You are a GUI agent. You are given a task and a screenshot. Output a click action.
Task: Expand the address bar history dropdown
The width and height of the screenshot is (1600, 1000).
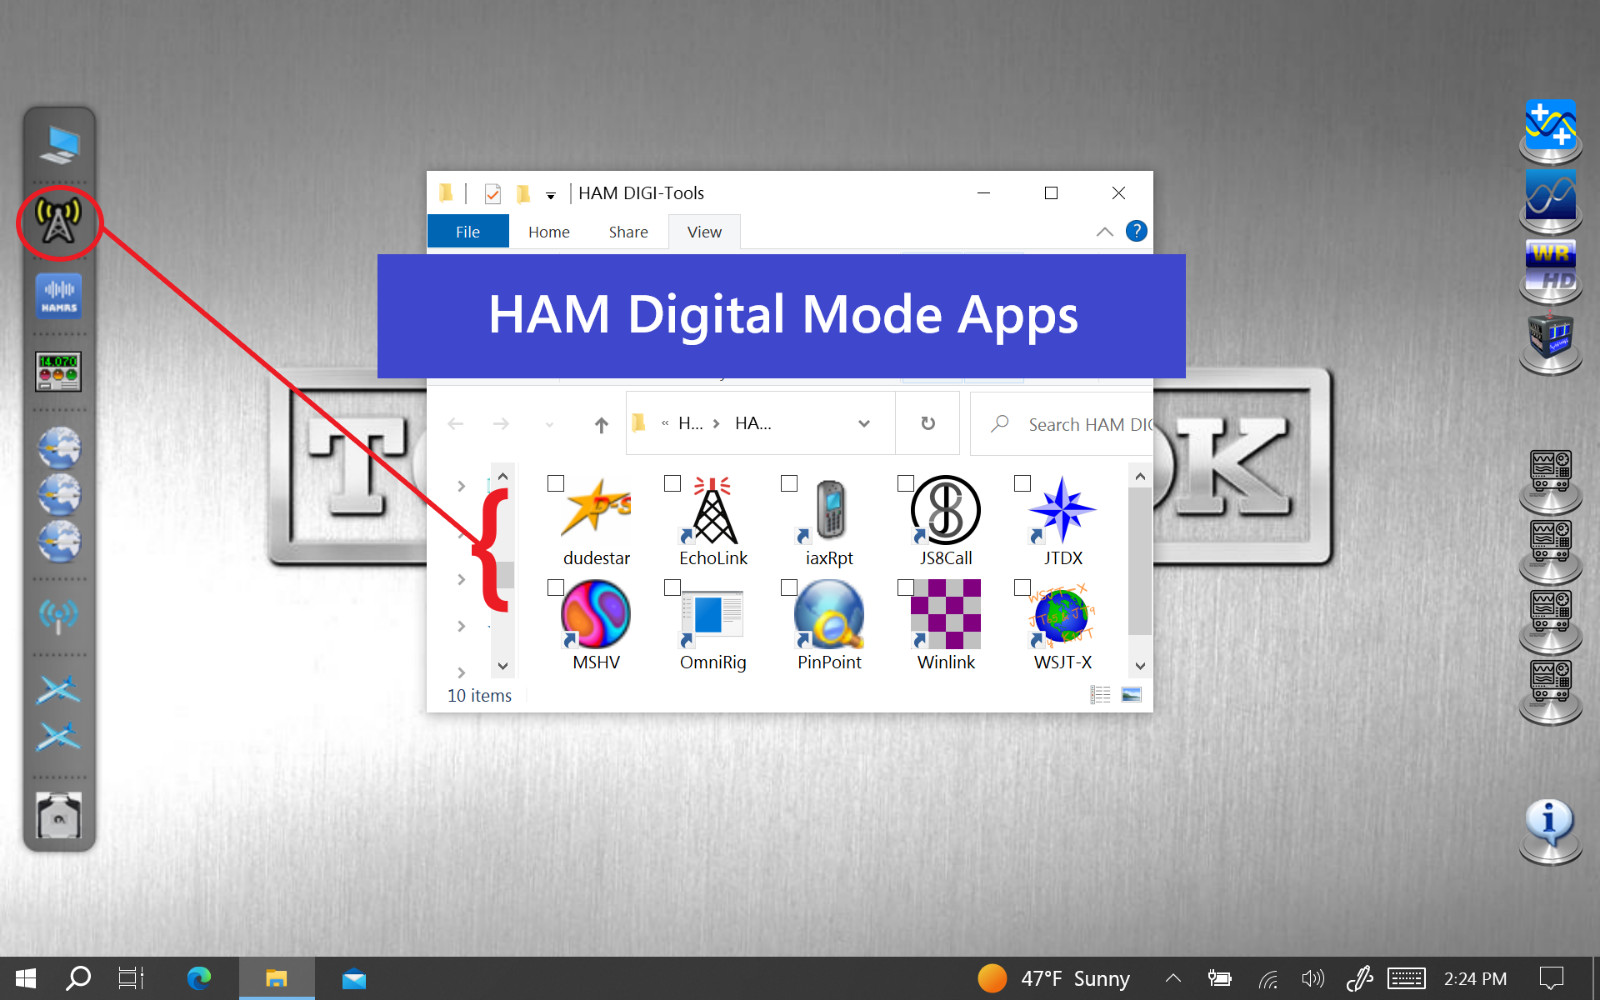(864, 424)
